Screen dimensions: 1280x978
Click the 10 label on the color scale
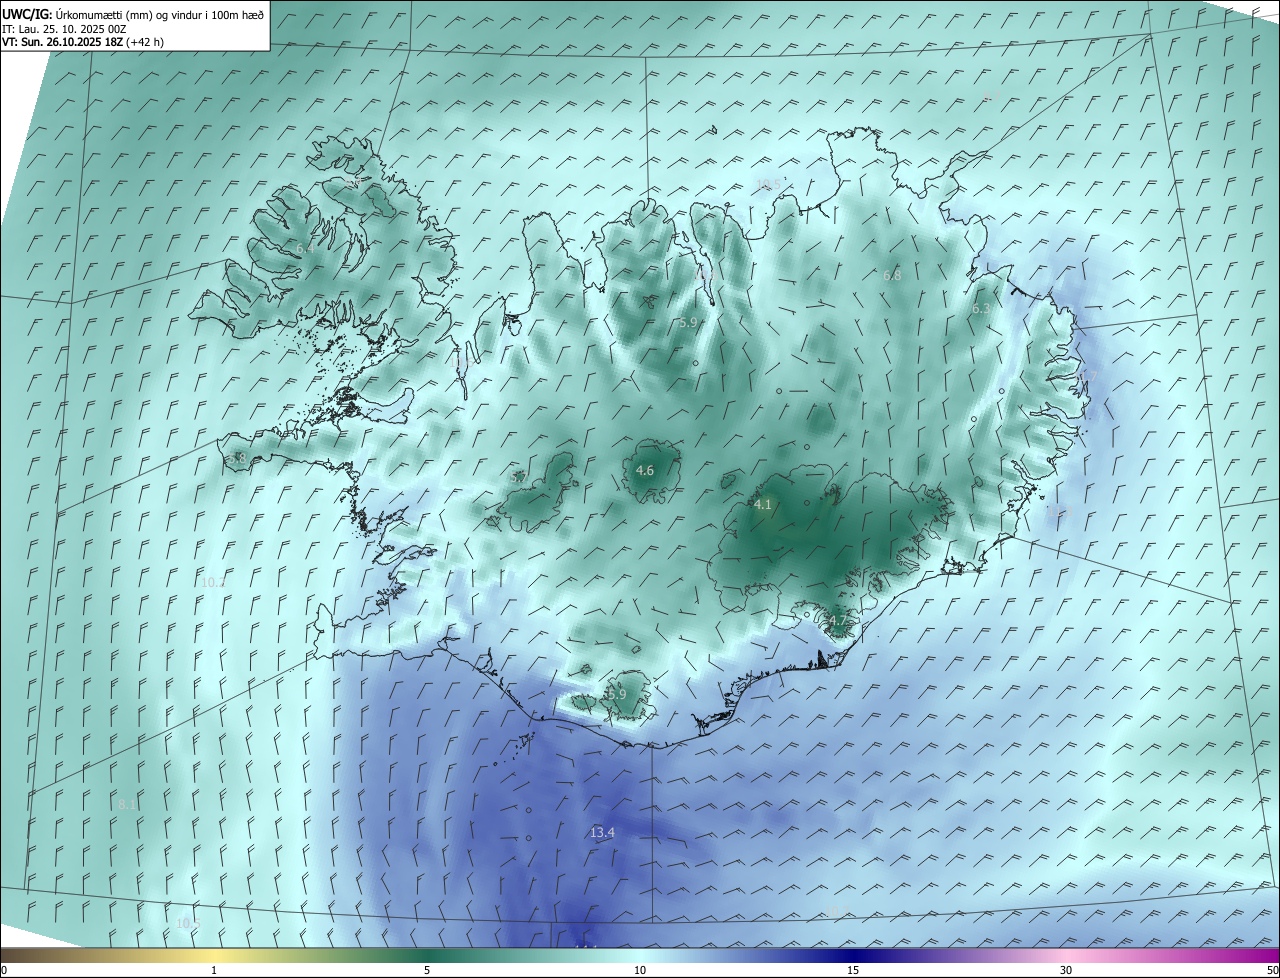click(640, 970)
